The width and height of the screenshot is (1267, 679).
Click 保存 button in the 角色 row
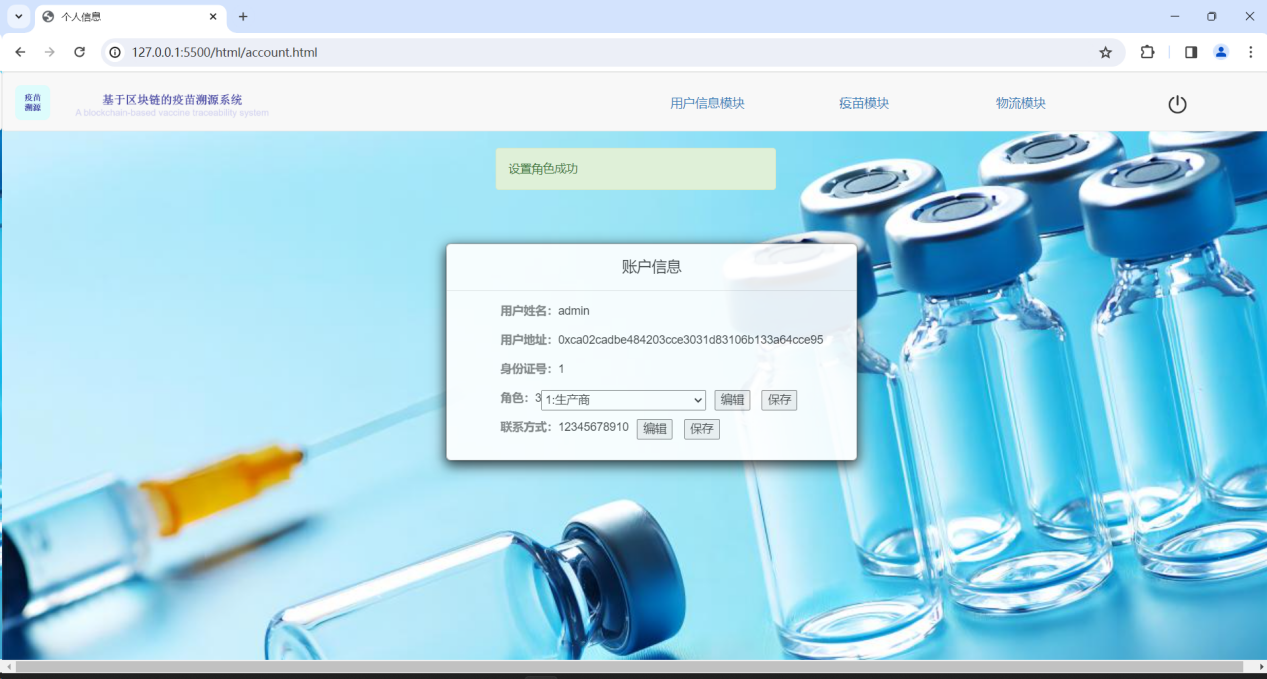(779, 400)
